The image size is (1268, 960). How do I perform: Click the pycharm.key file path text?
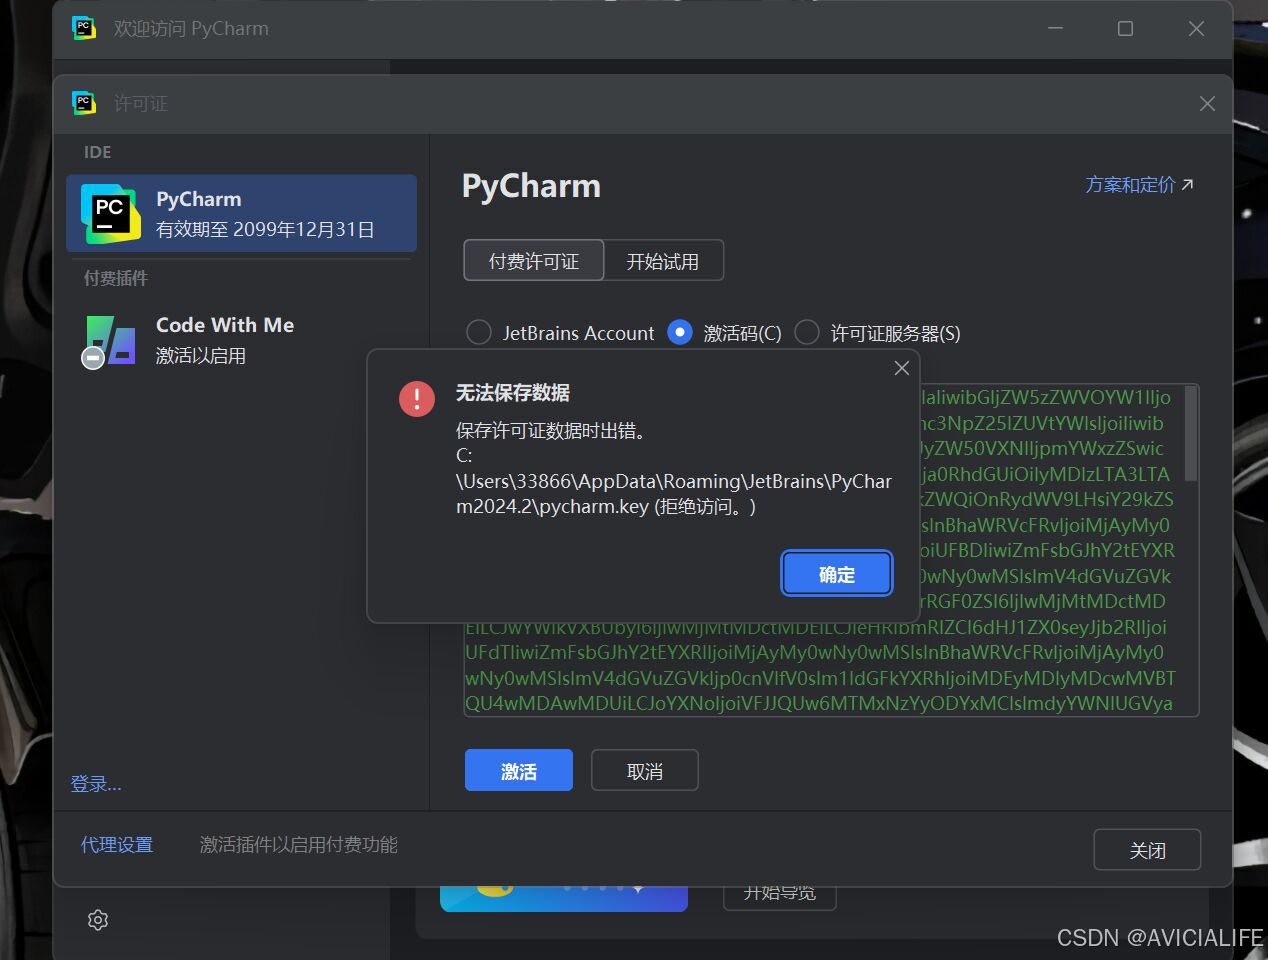tap(674, 481)
